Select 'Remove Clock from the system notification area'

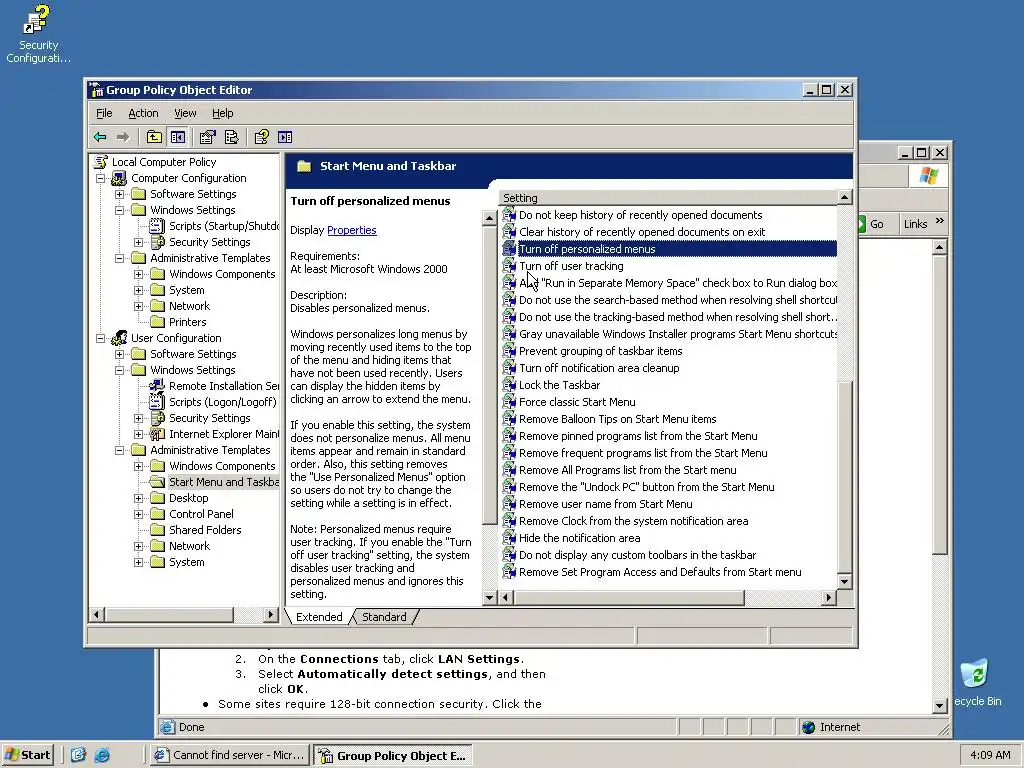click(633, 520)
